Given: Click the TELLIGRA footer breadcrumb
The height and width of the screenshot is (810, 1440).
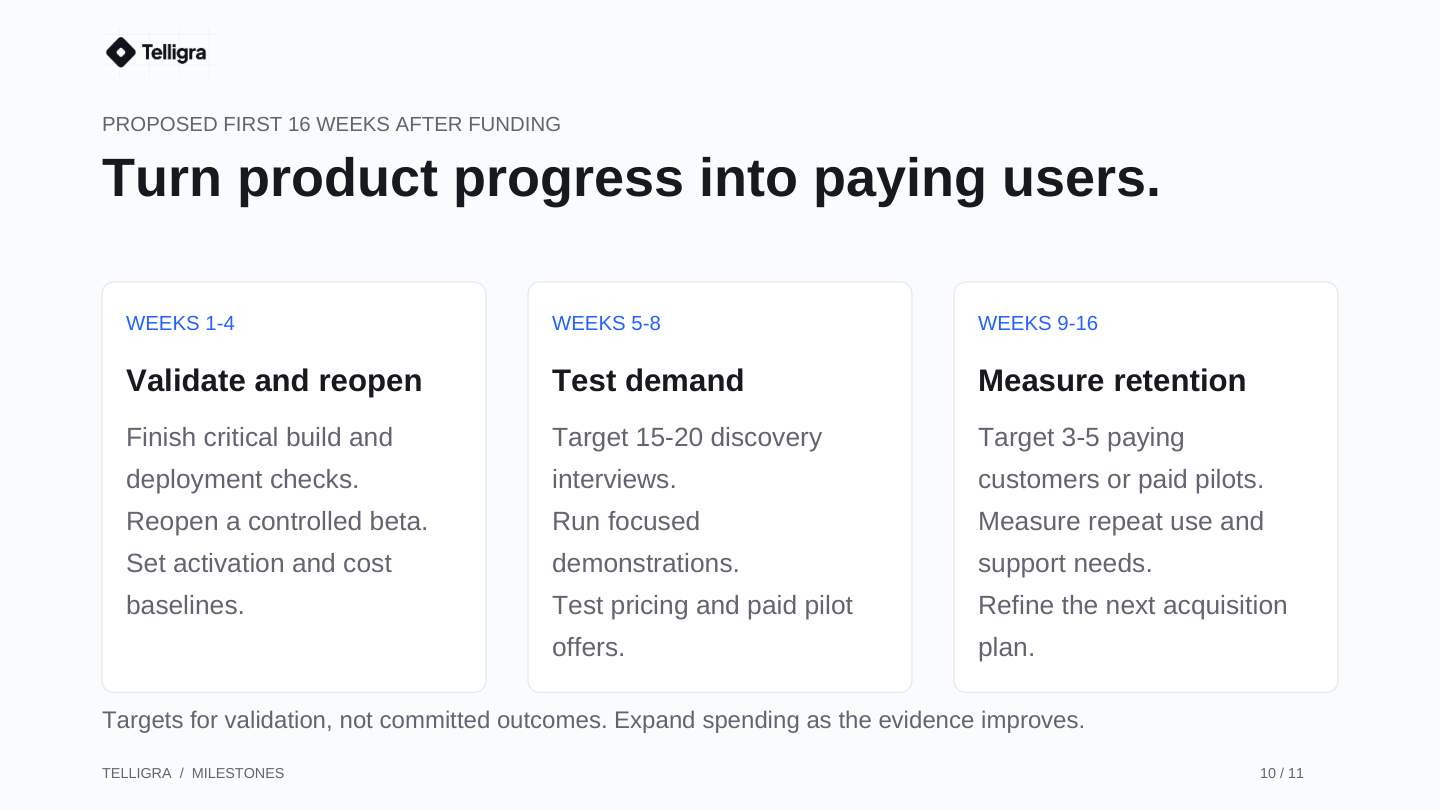Looking at the screenshot, I should point(137,773).
